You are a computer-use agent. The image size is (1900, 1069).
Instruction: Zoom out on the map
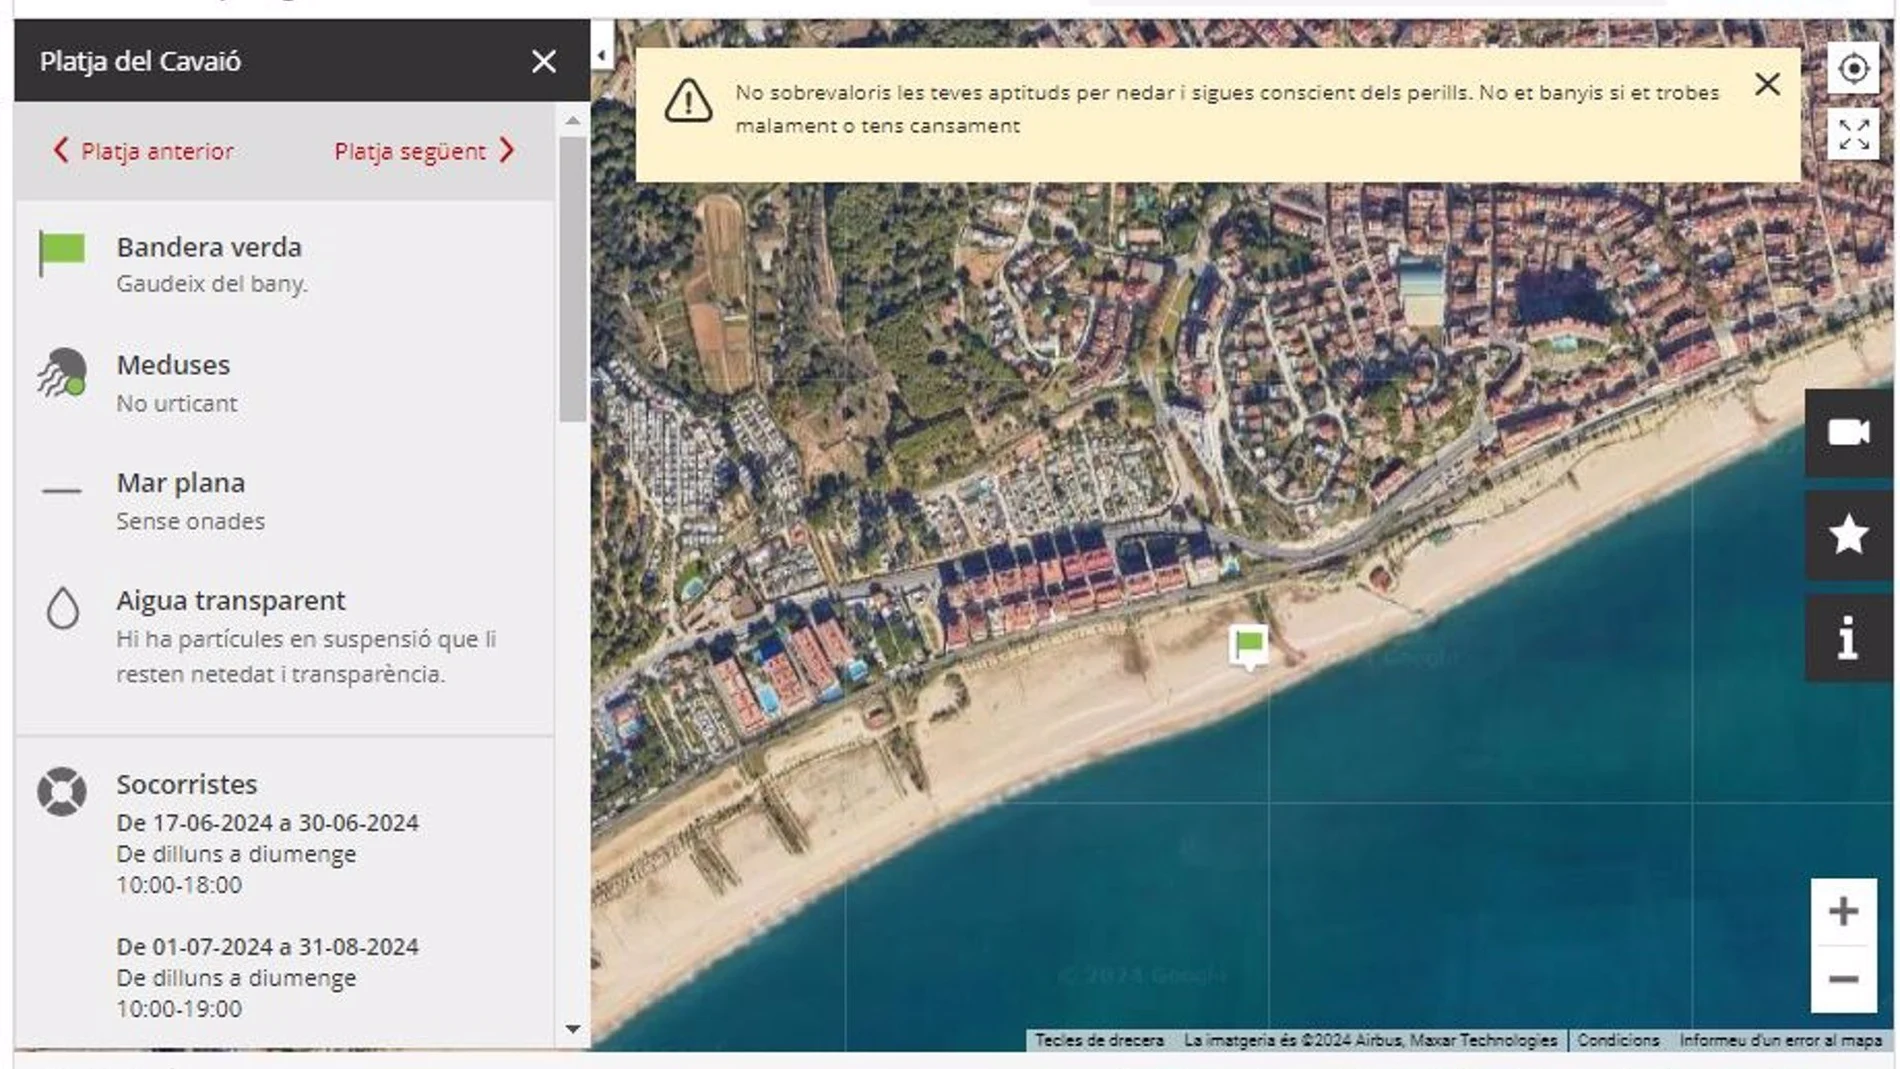tap(1843, 979)
